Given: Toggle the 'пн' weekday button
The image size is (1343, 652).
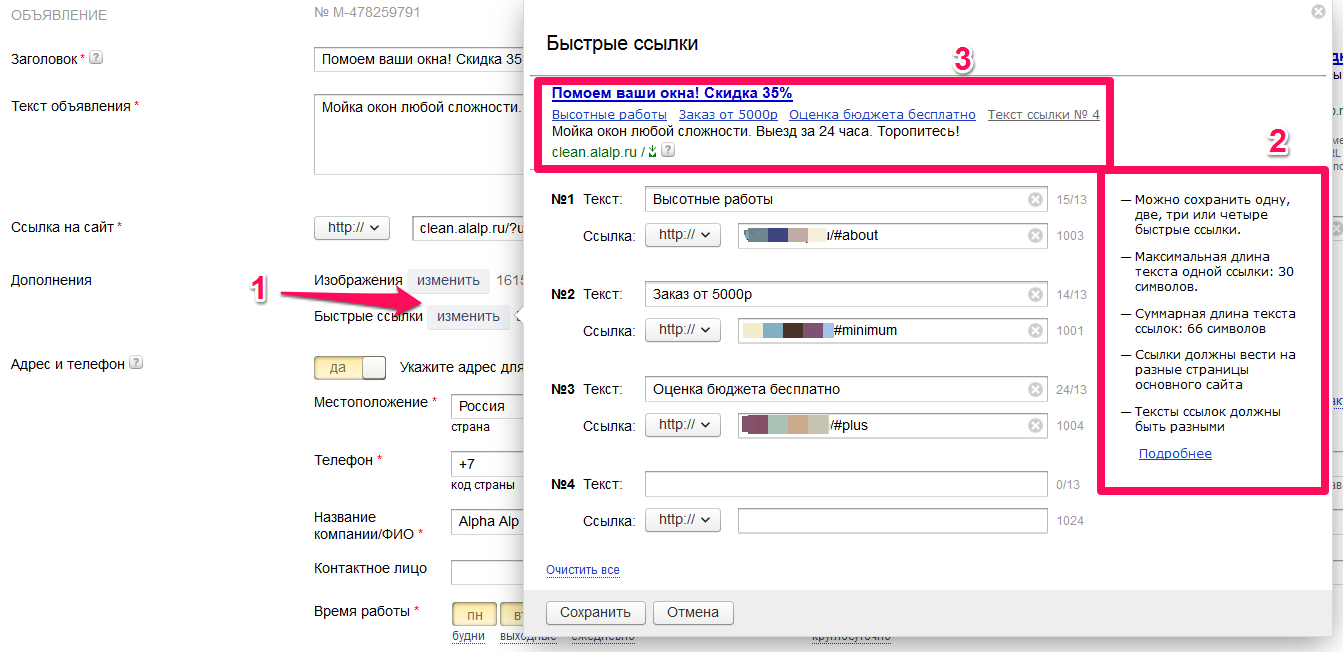Looking at the screenshot, I should (475, 613).
